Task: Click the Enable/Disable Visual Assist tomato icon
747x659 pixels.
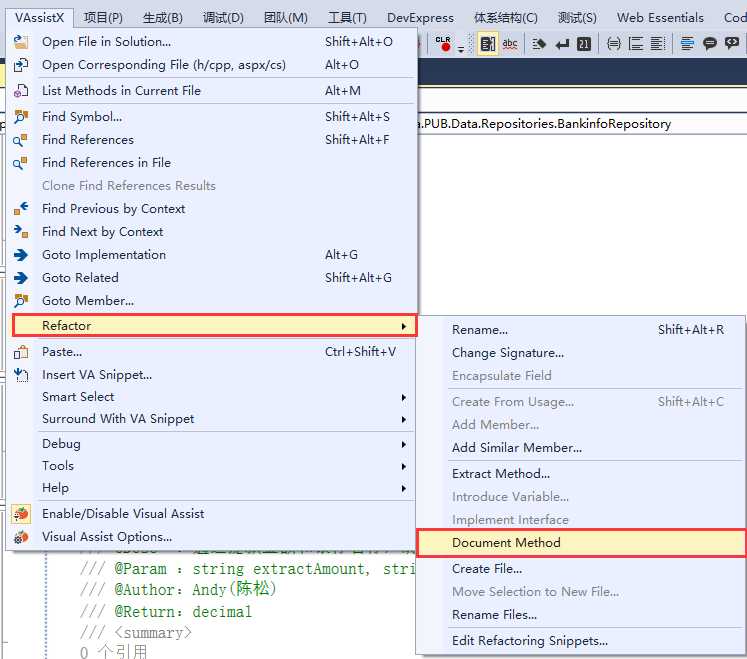Action: (21, 514)
